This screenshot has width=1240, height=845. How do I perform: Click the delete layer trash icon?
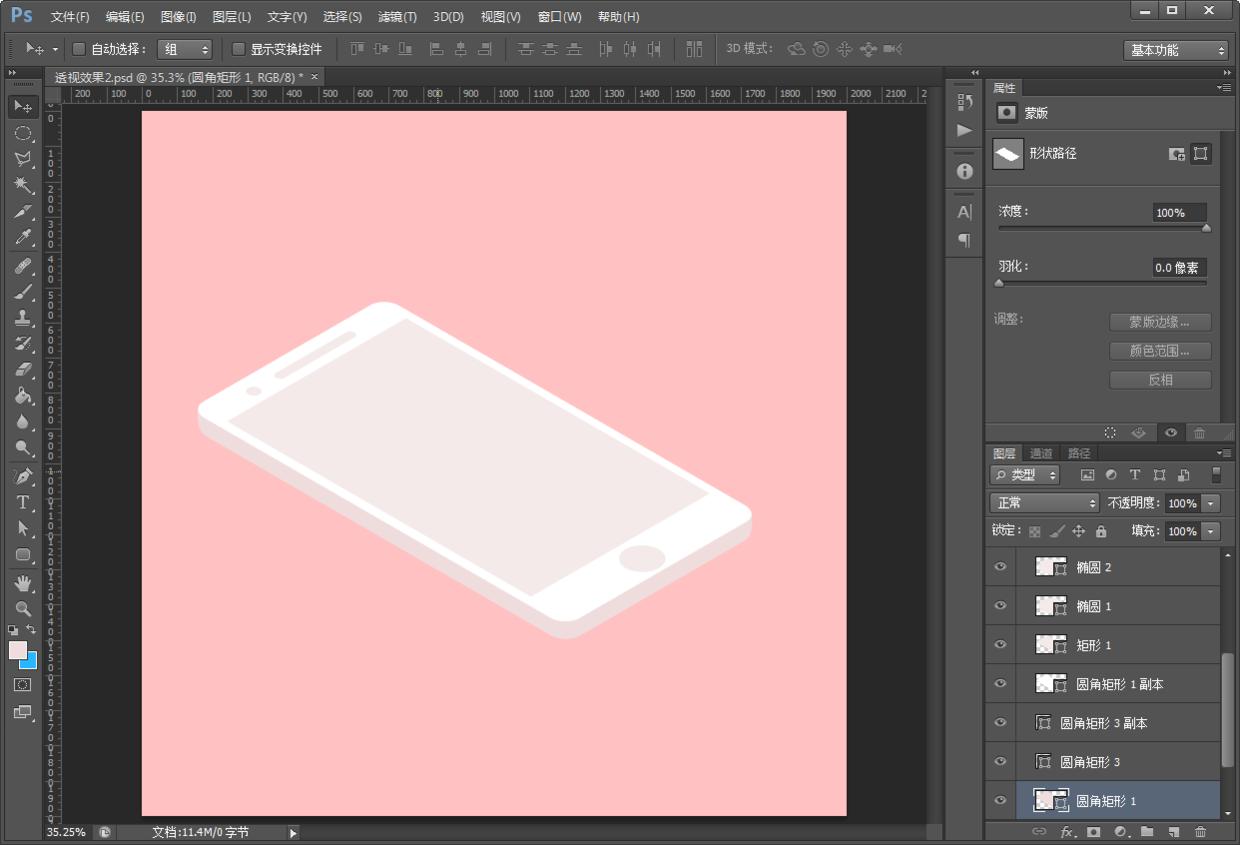pos(1200,831)
